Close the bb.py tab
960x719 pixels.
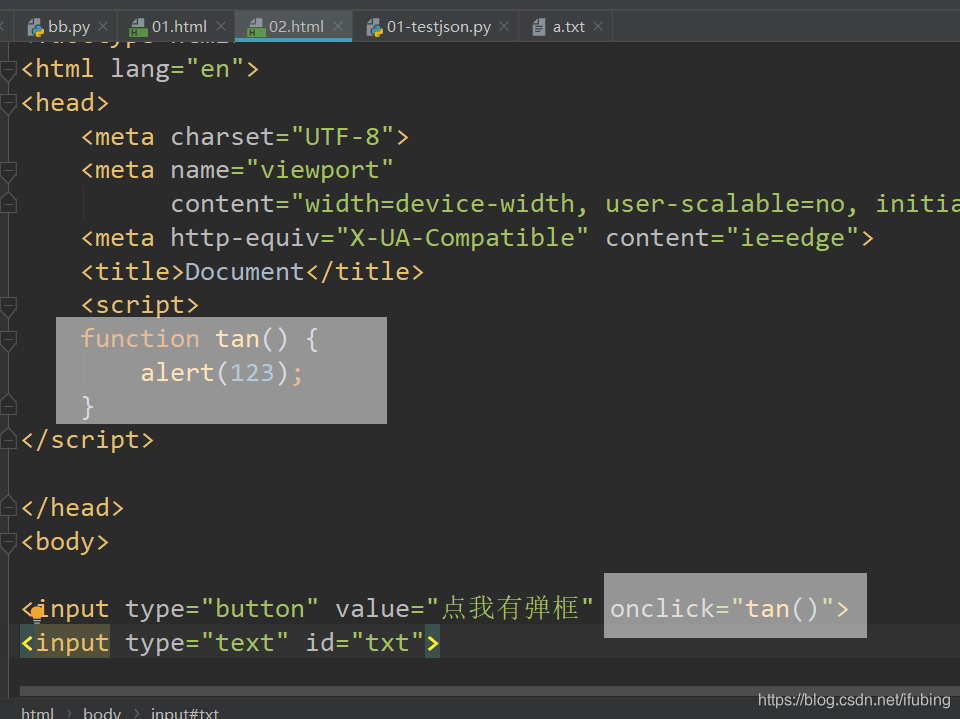coord(103,26)
